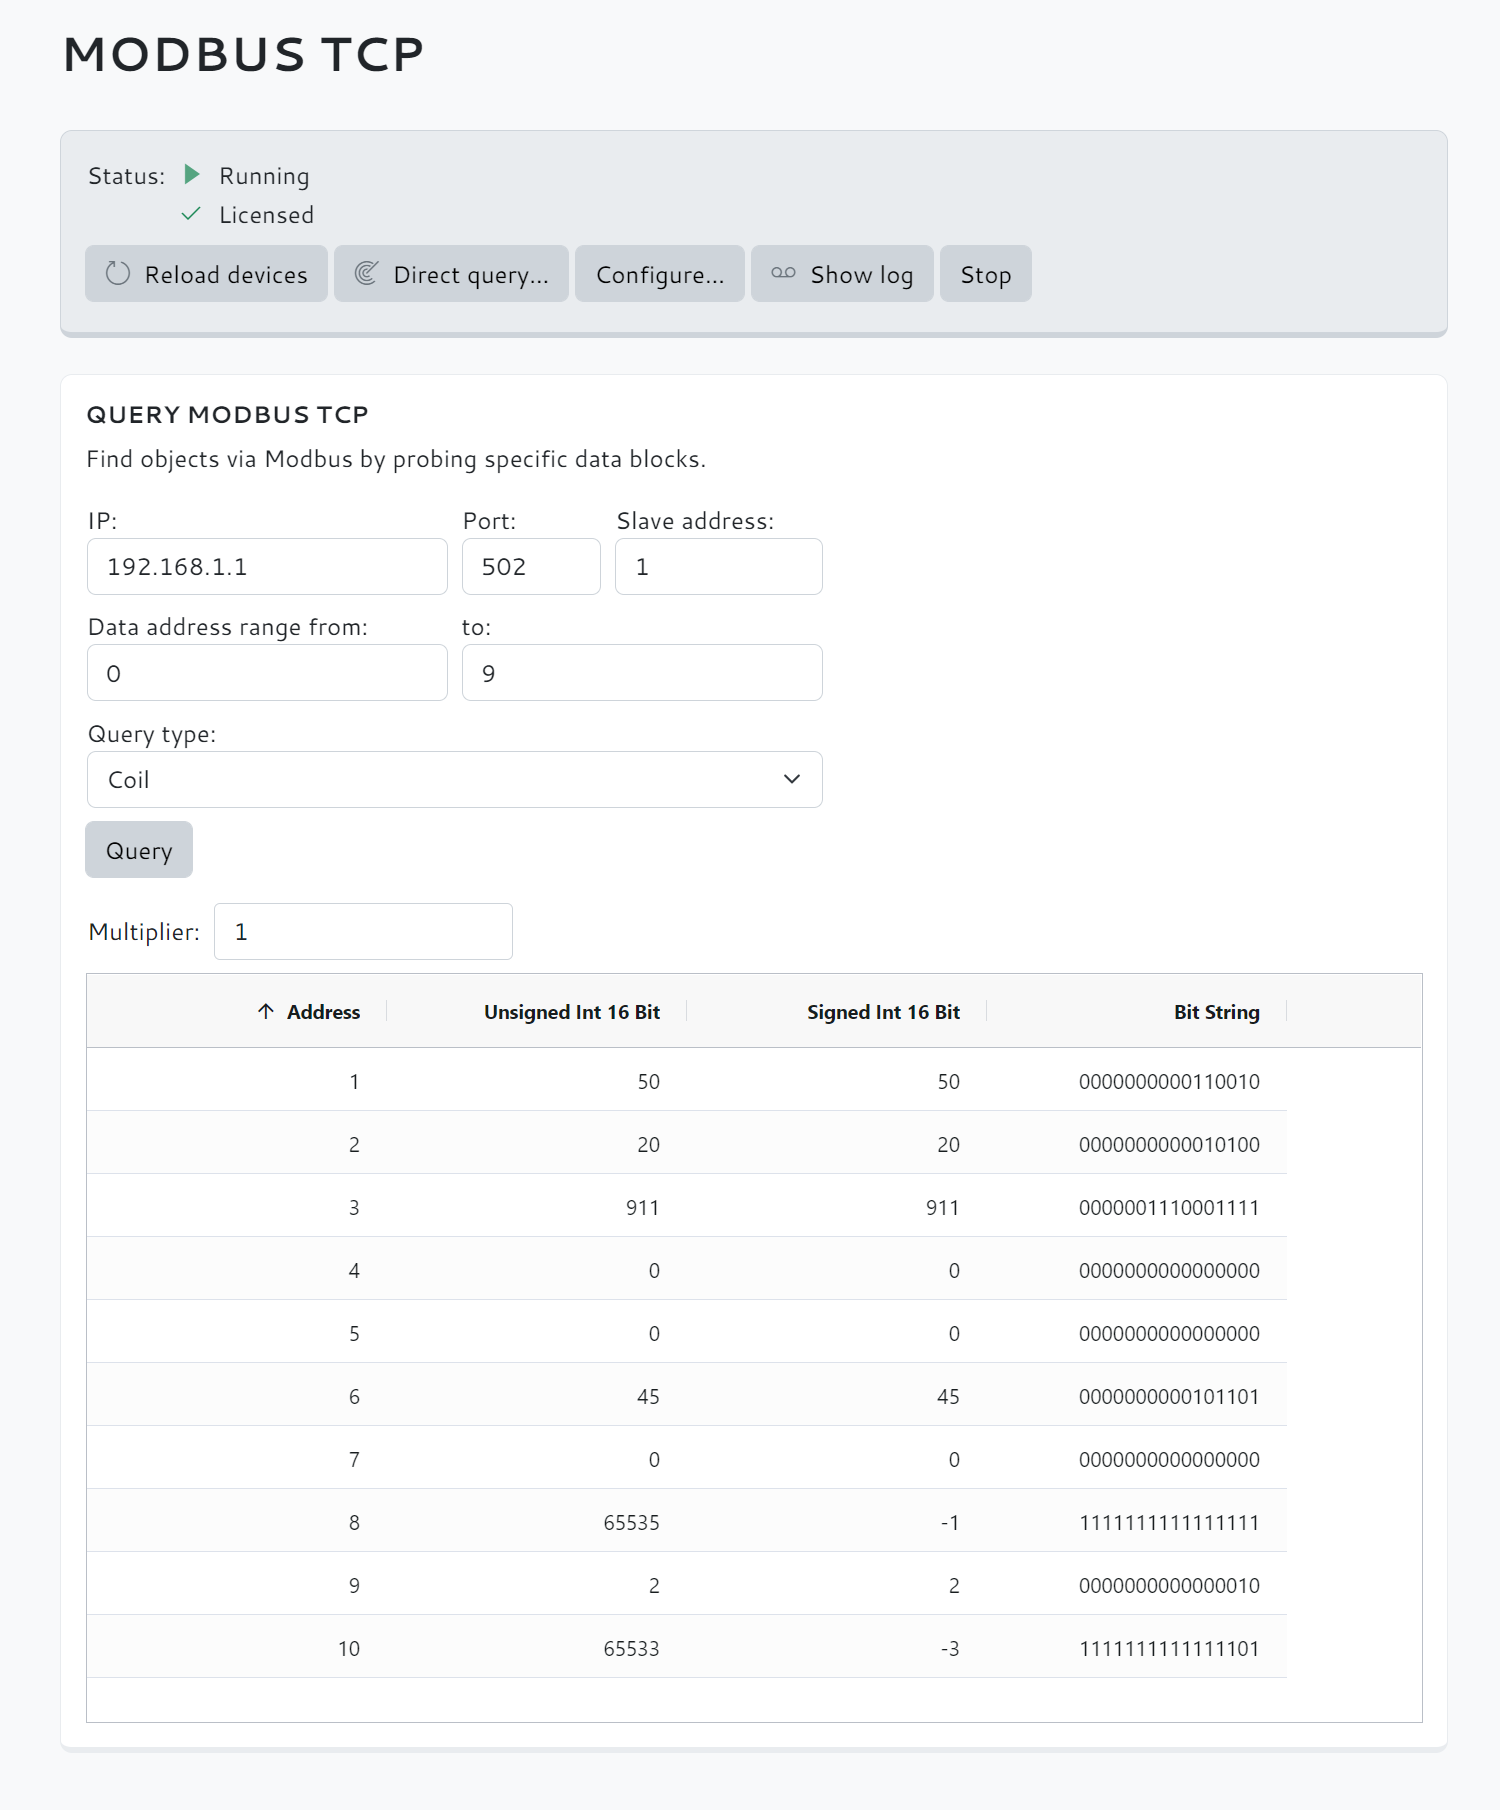Viewport: 1500px width, 1810px height.
Task: Select bit string 0000000000101101
Action: point(1169,1397)
